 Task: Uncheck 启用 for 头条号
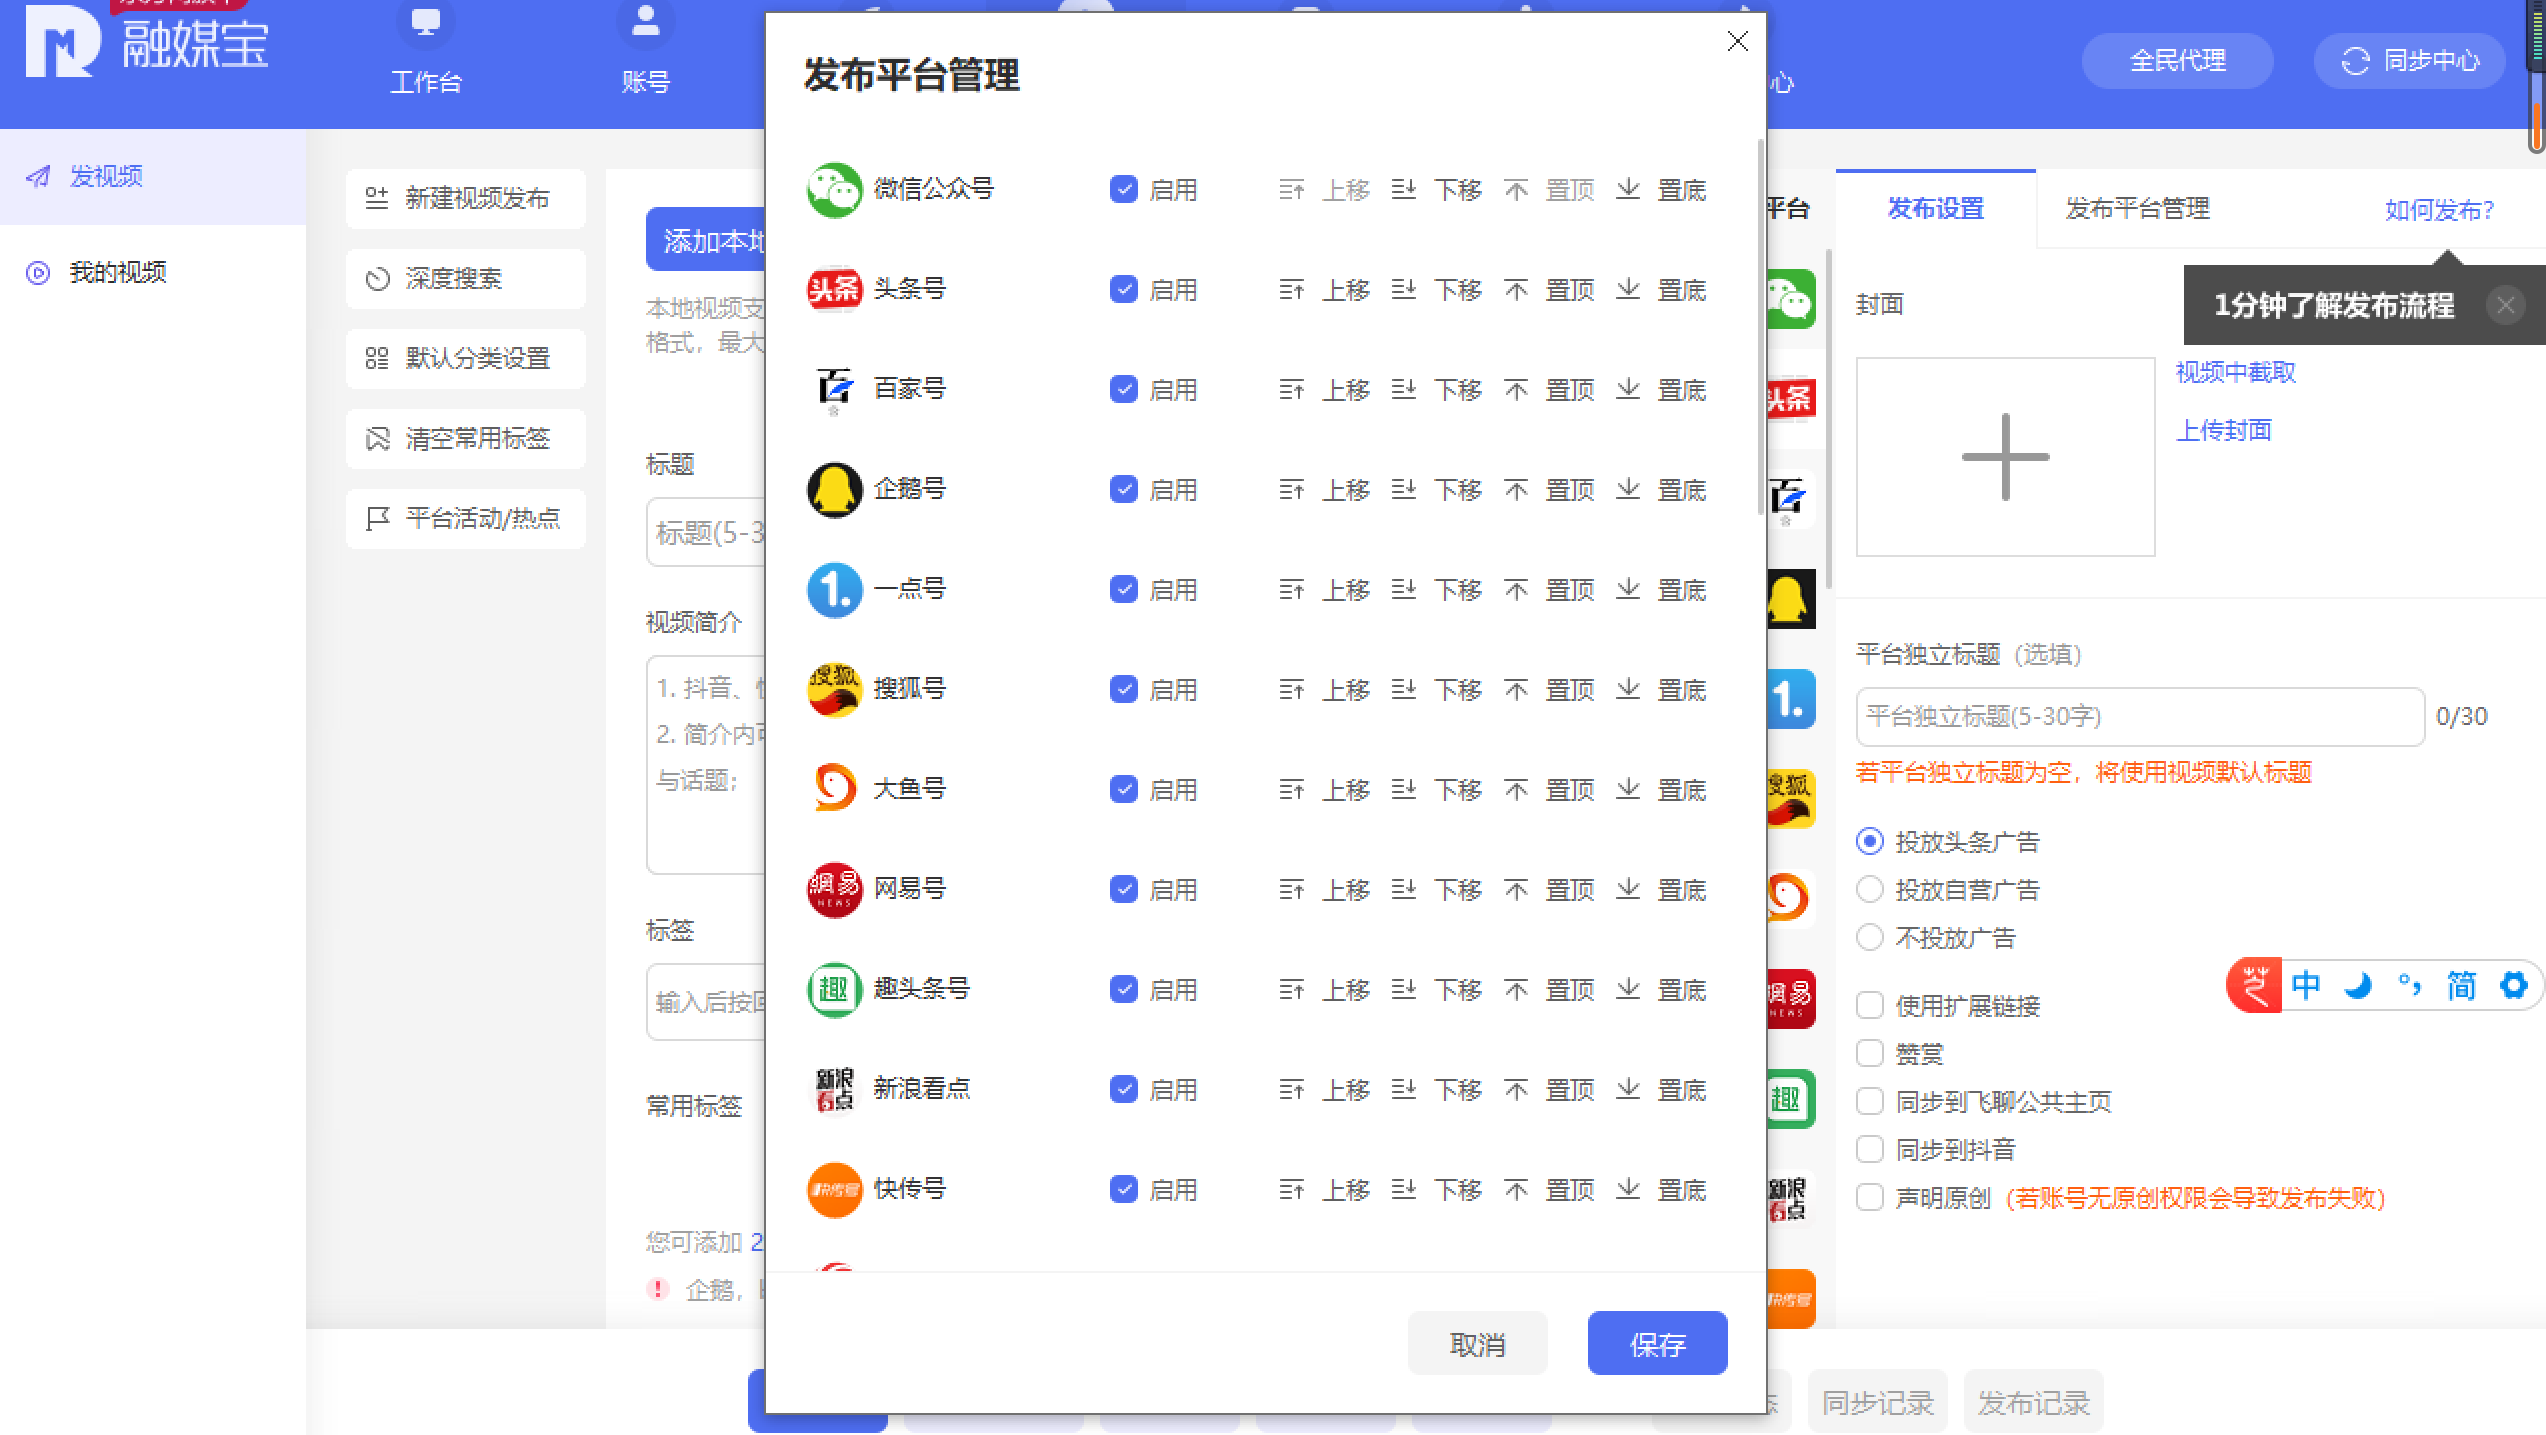(1124, 289)
